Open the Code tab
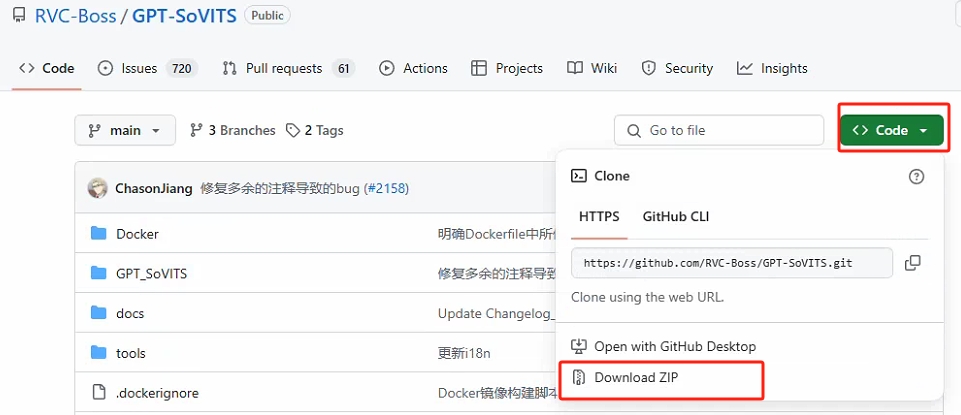This screenshot has width=961, height=415. 47,68
